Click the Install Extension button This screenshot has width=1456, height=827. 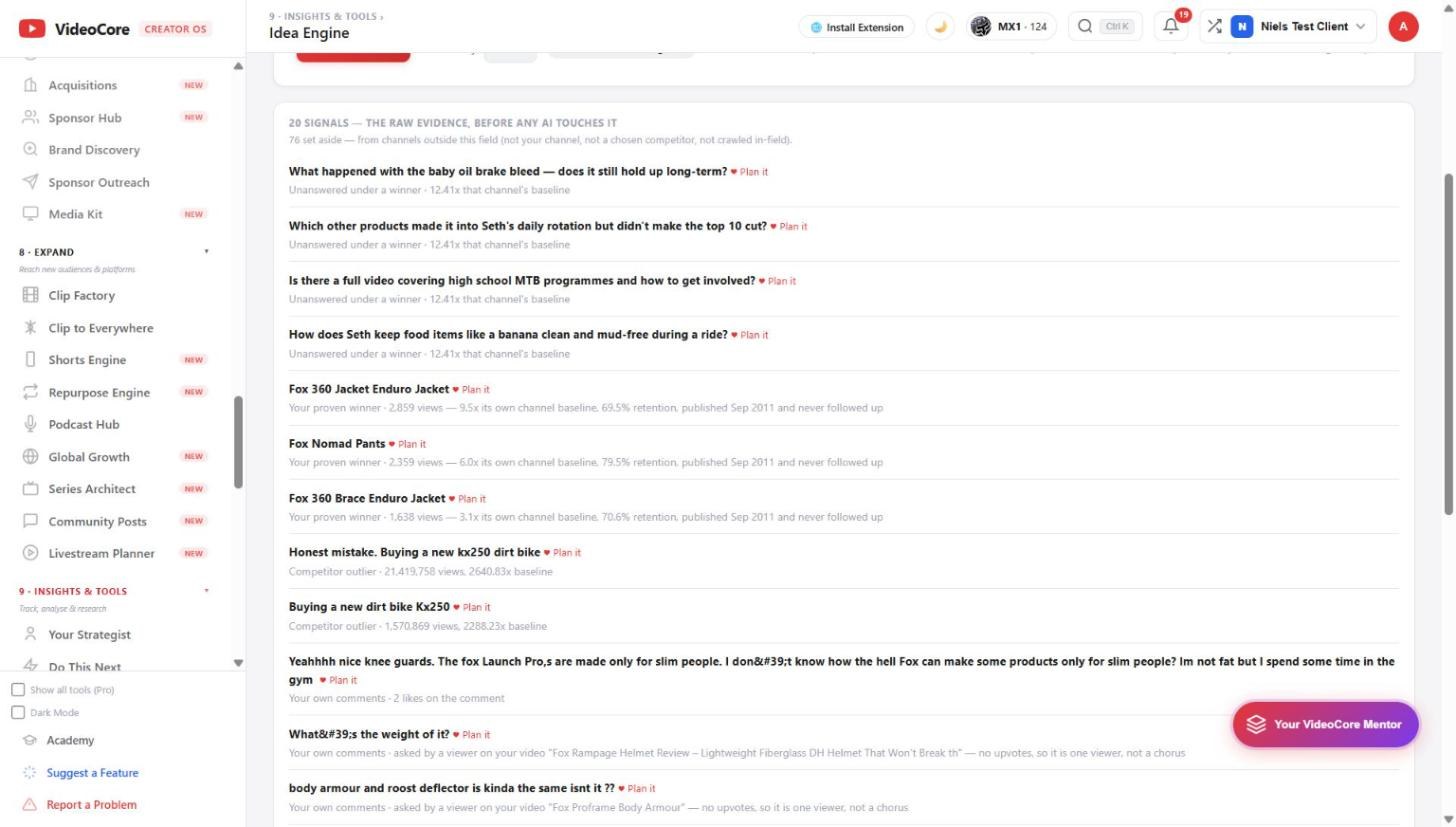[857, 27]
